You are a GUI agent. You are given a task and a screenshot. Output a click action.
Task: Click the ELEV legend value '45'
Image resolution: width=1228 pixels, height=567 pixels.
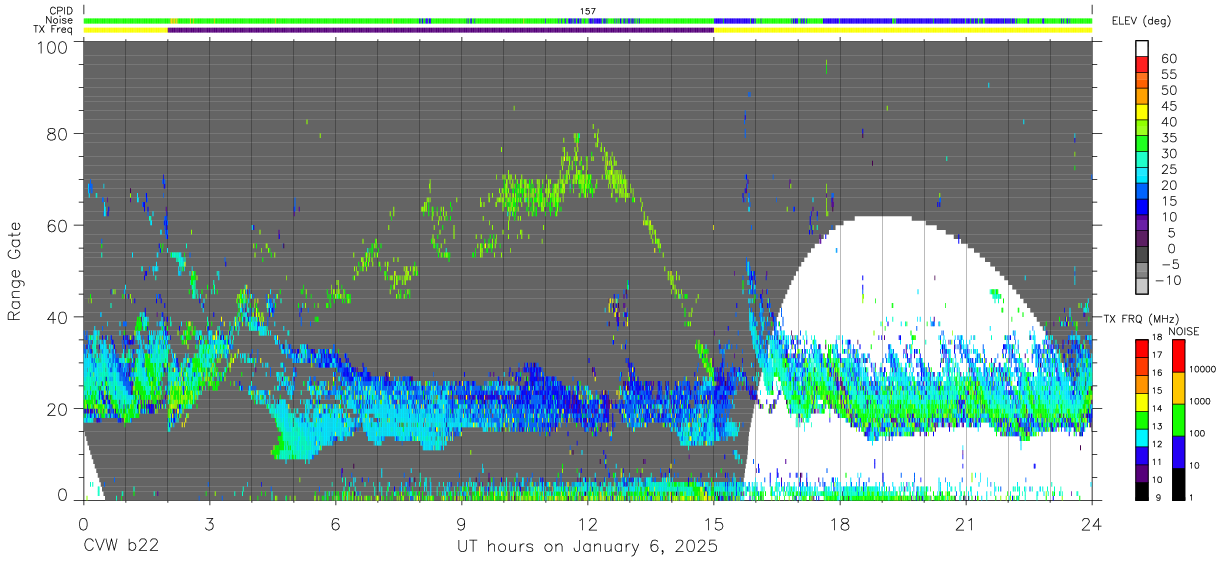(x=1169, y=106)
